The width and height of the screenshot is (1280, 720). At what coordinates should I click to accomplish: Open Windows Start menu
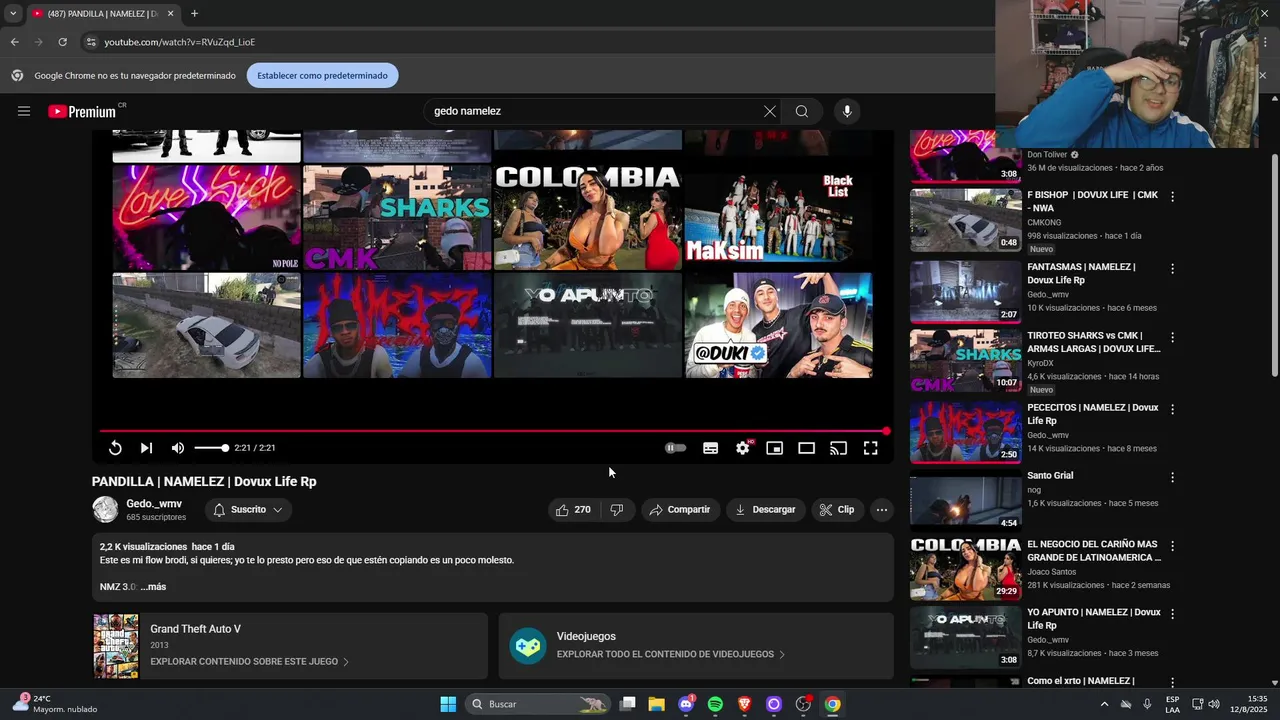click(448, 704)
